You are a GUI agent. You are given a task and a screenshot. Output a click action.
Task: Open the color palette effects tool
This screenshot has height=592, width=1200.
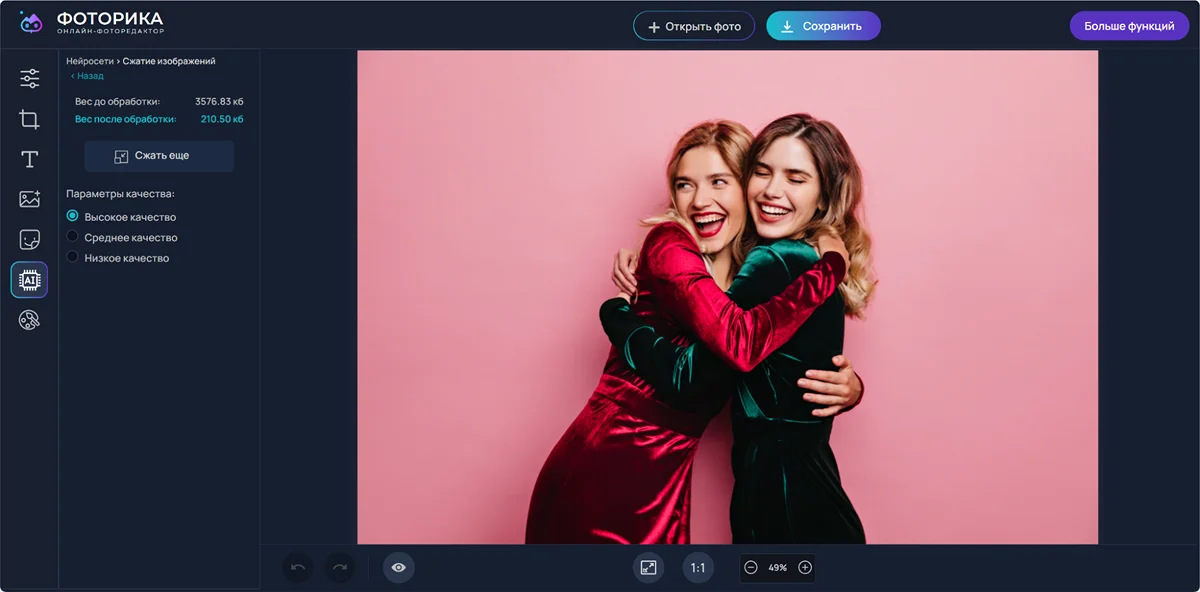tap(29, 320)
